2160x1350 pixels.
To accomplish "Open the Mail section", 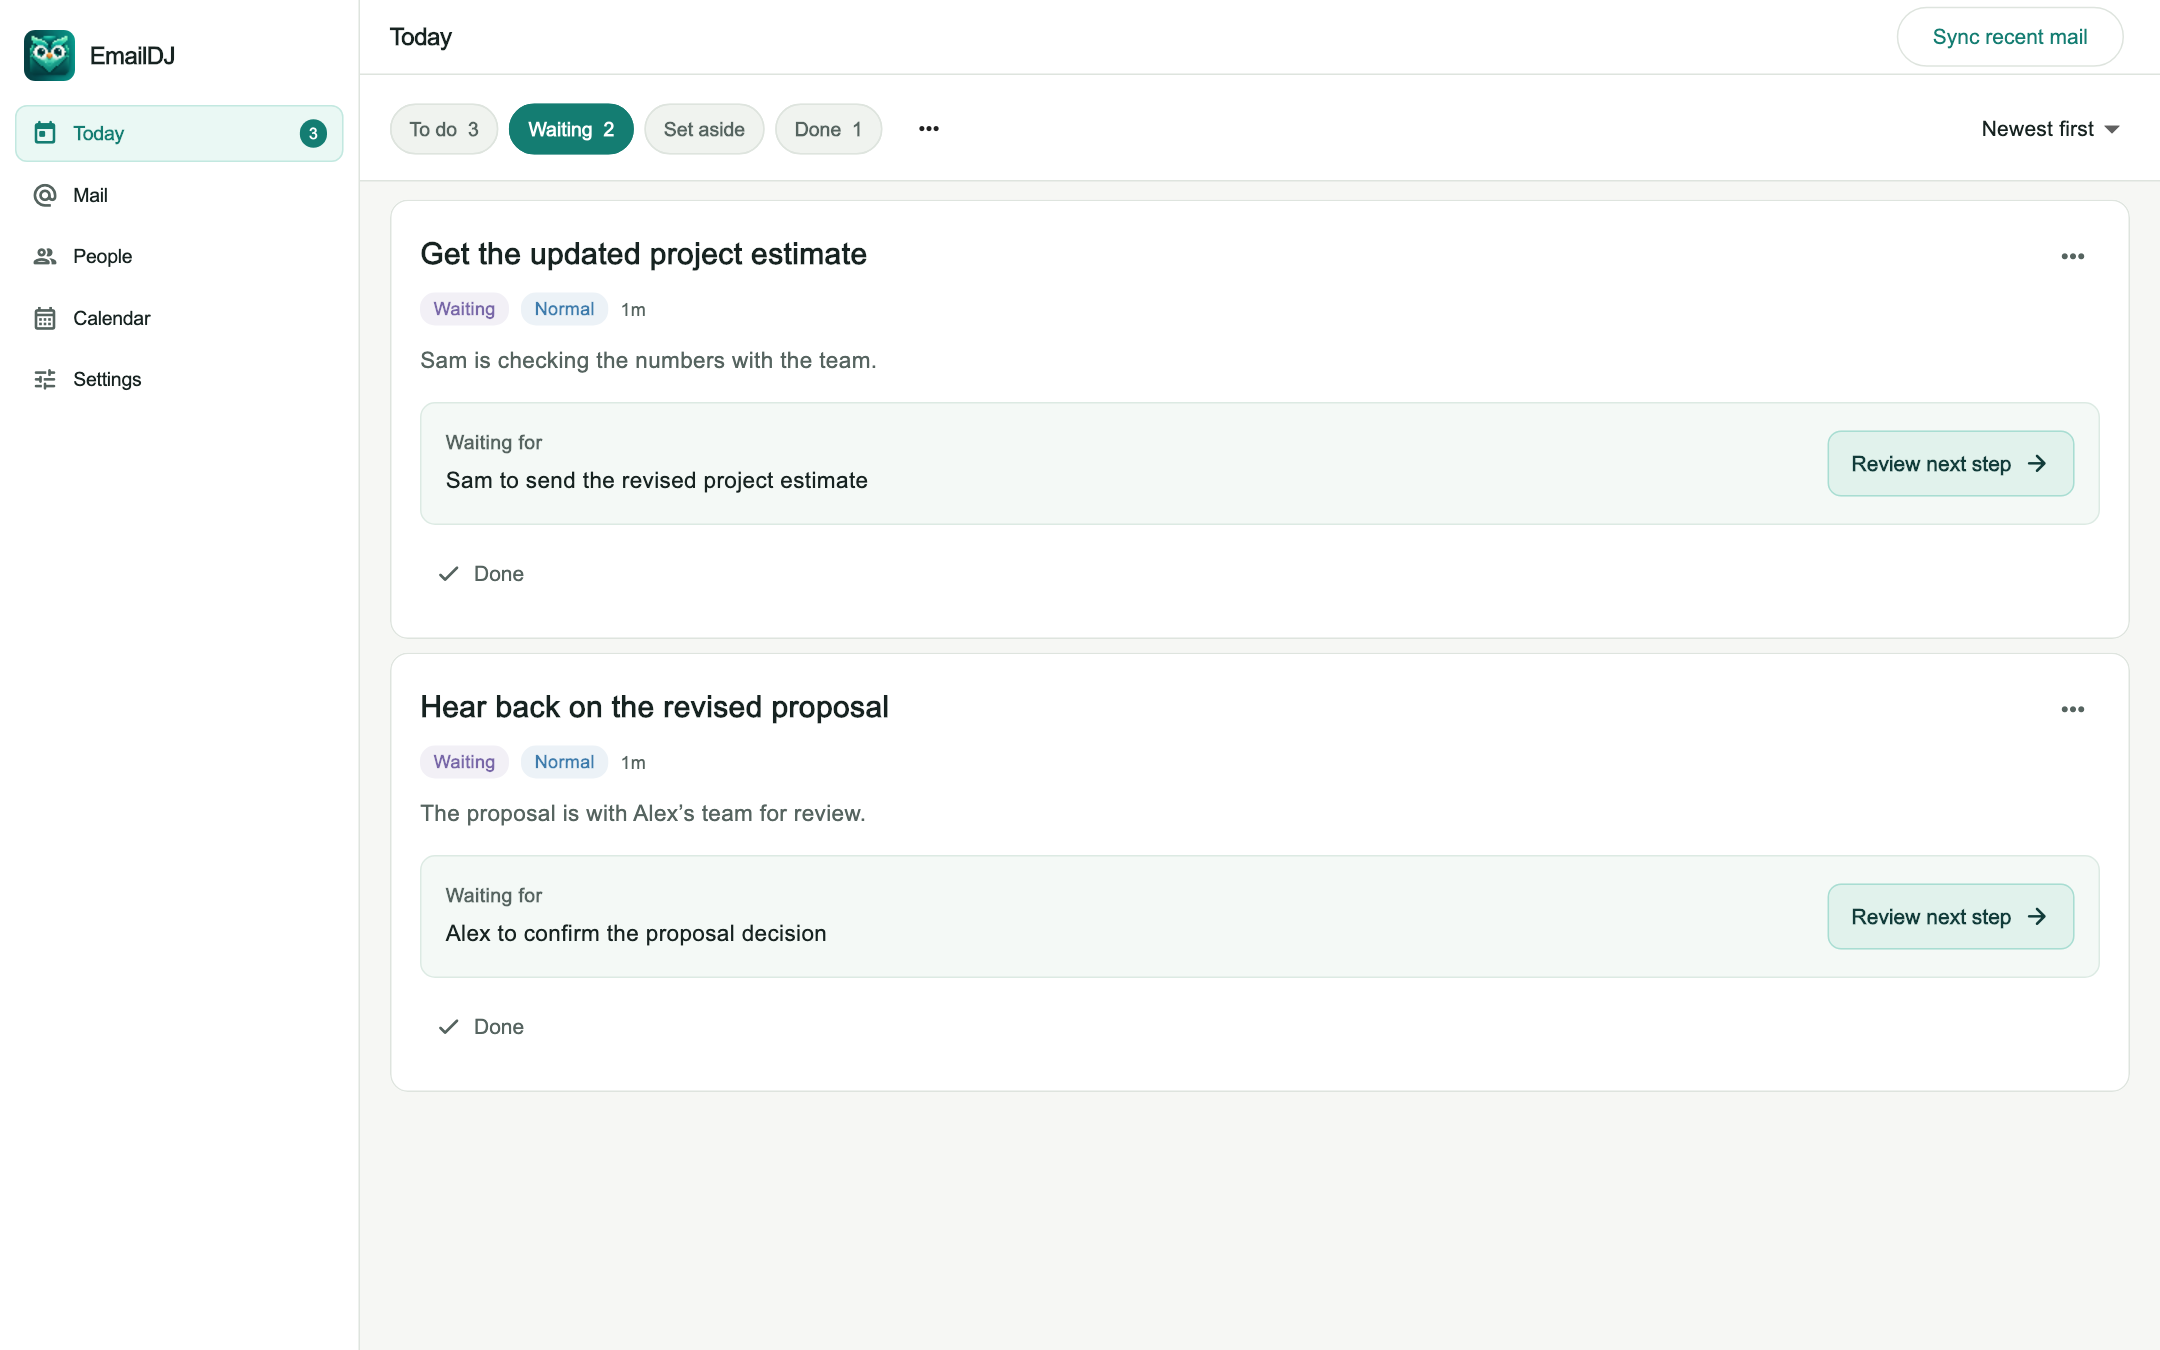I will (179, 195).
